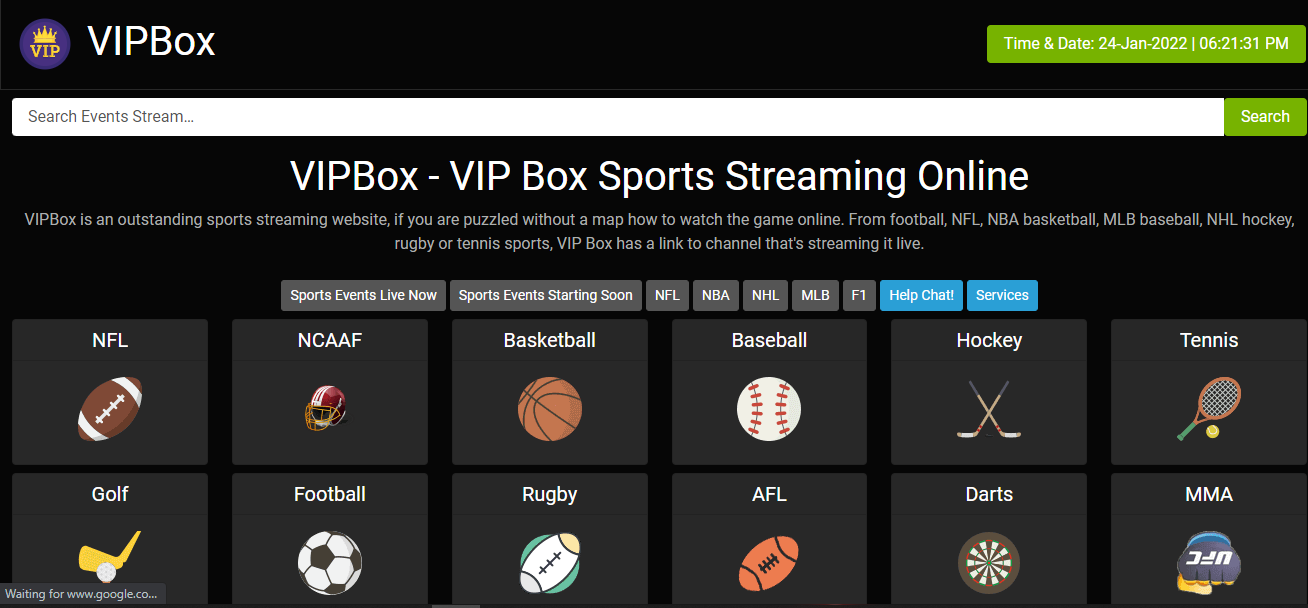Select the NFL filter button
The image size is (1308, 608).
[x=668, y=295]
